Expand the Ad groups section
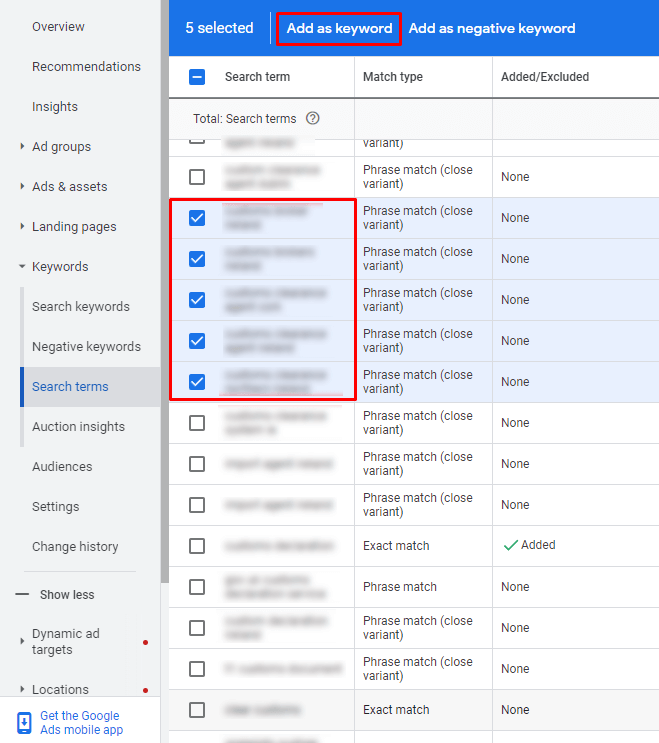 (x=22, y=146)
